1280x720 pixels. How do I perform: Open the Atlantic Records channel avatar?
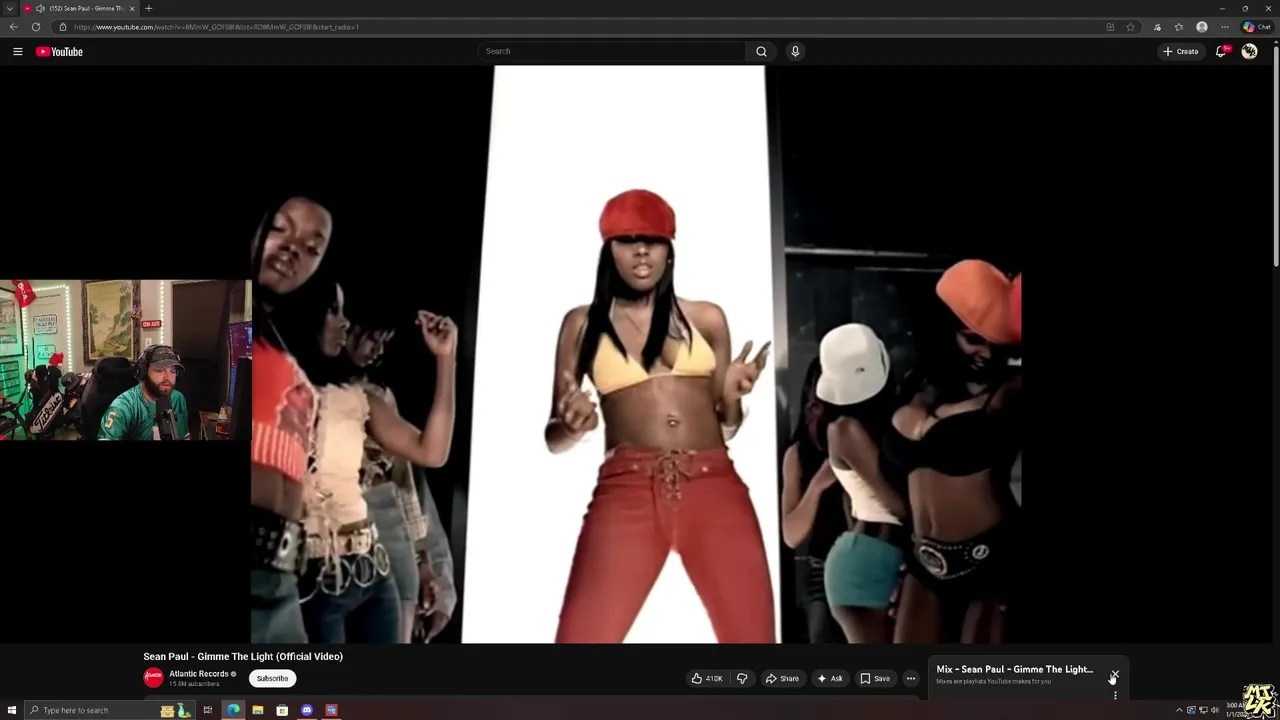coord(153,678)
